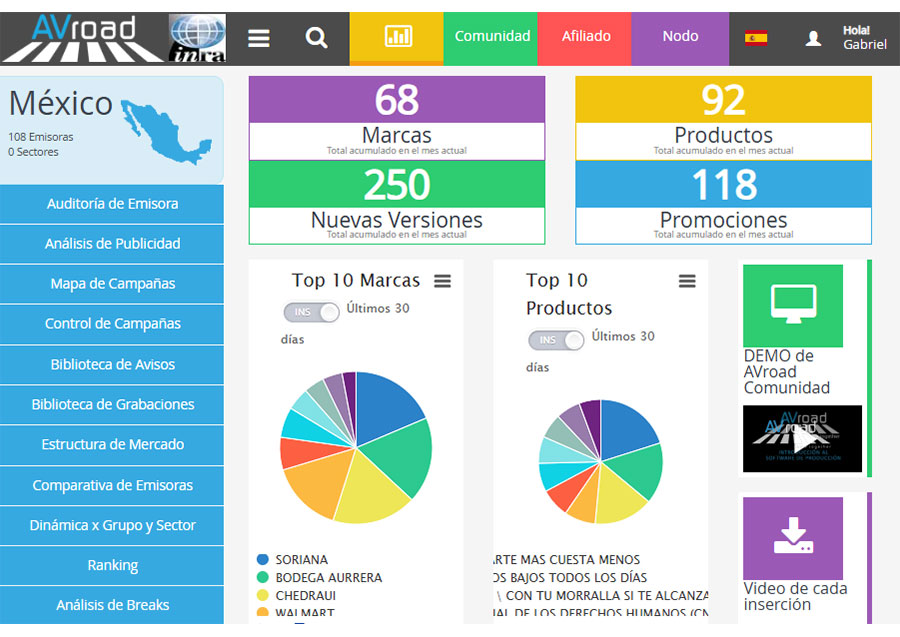Click '0 Sectores' text
This screenshot has width=900, height=637.
pos(33,152)
